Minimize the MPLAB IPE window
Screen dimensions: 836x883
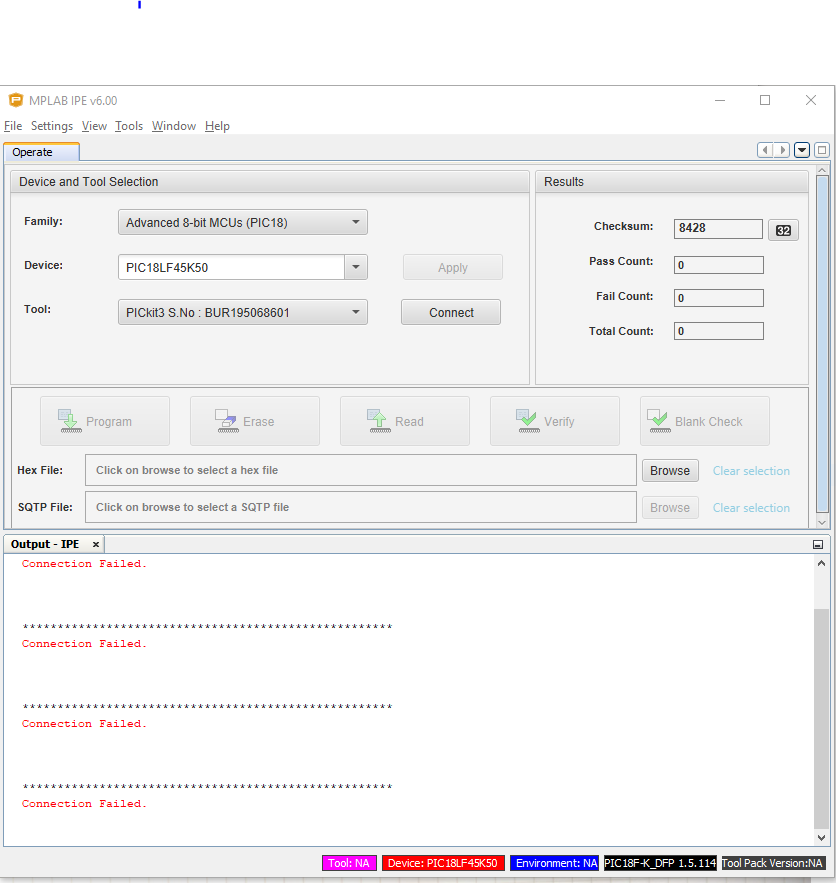(720, 100)
